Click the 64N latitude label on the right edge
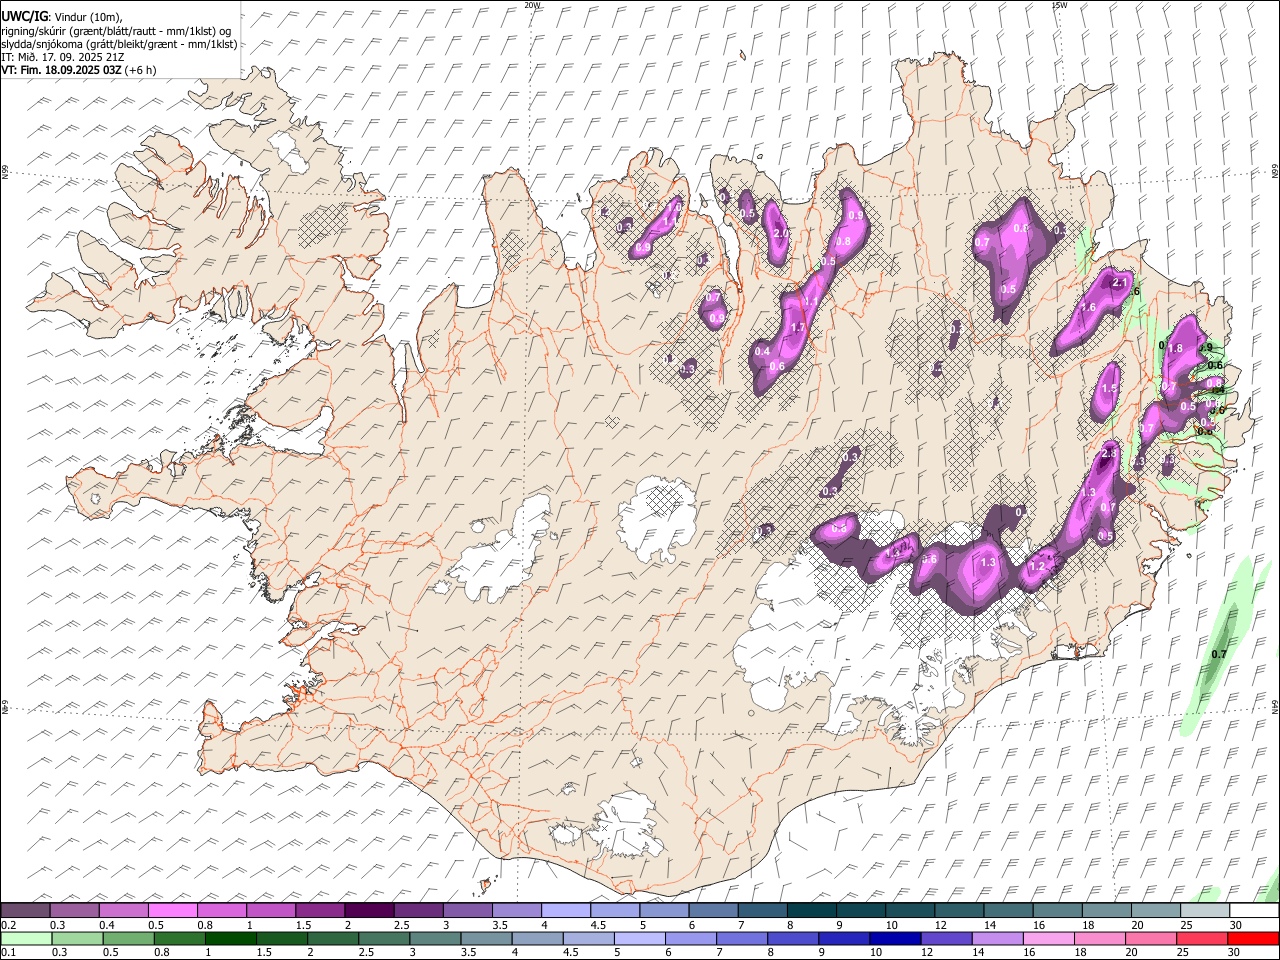Viewport: 1280px width, 960px height. 1275,706
